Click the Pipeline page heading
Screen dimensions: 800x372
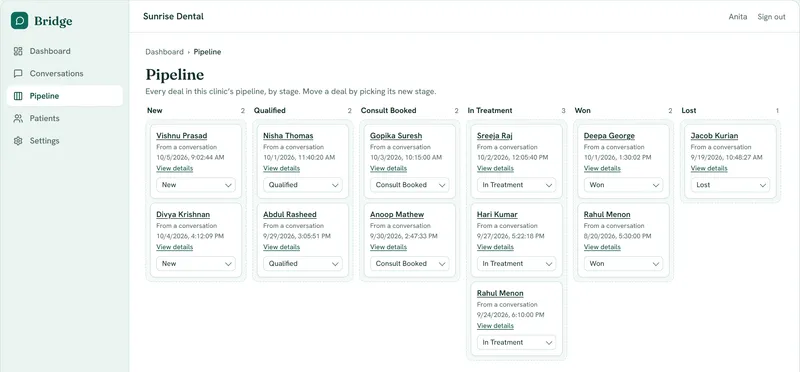(174, 75)
